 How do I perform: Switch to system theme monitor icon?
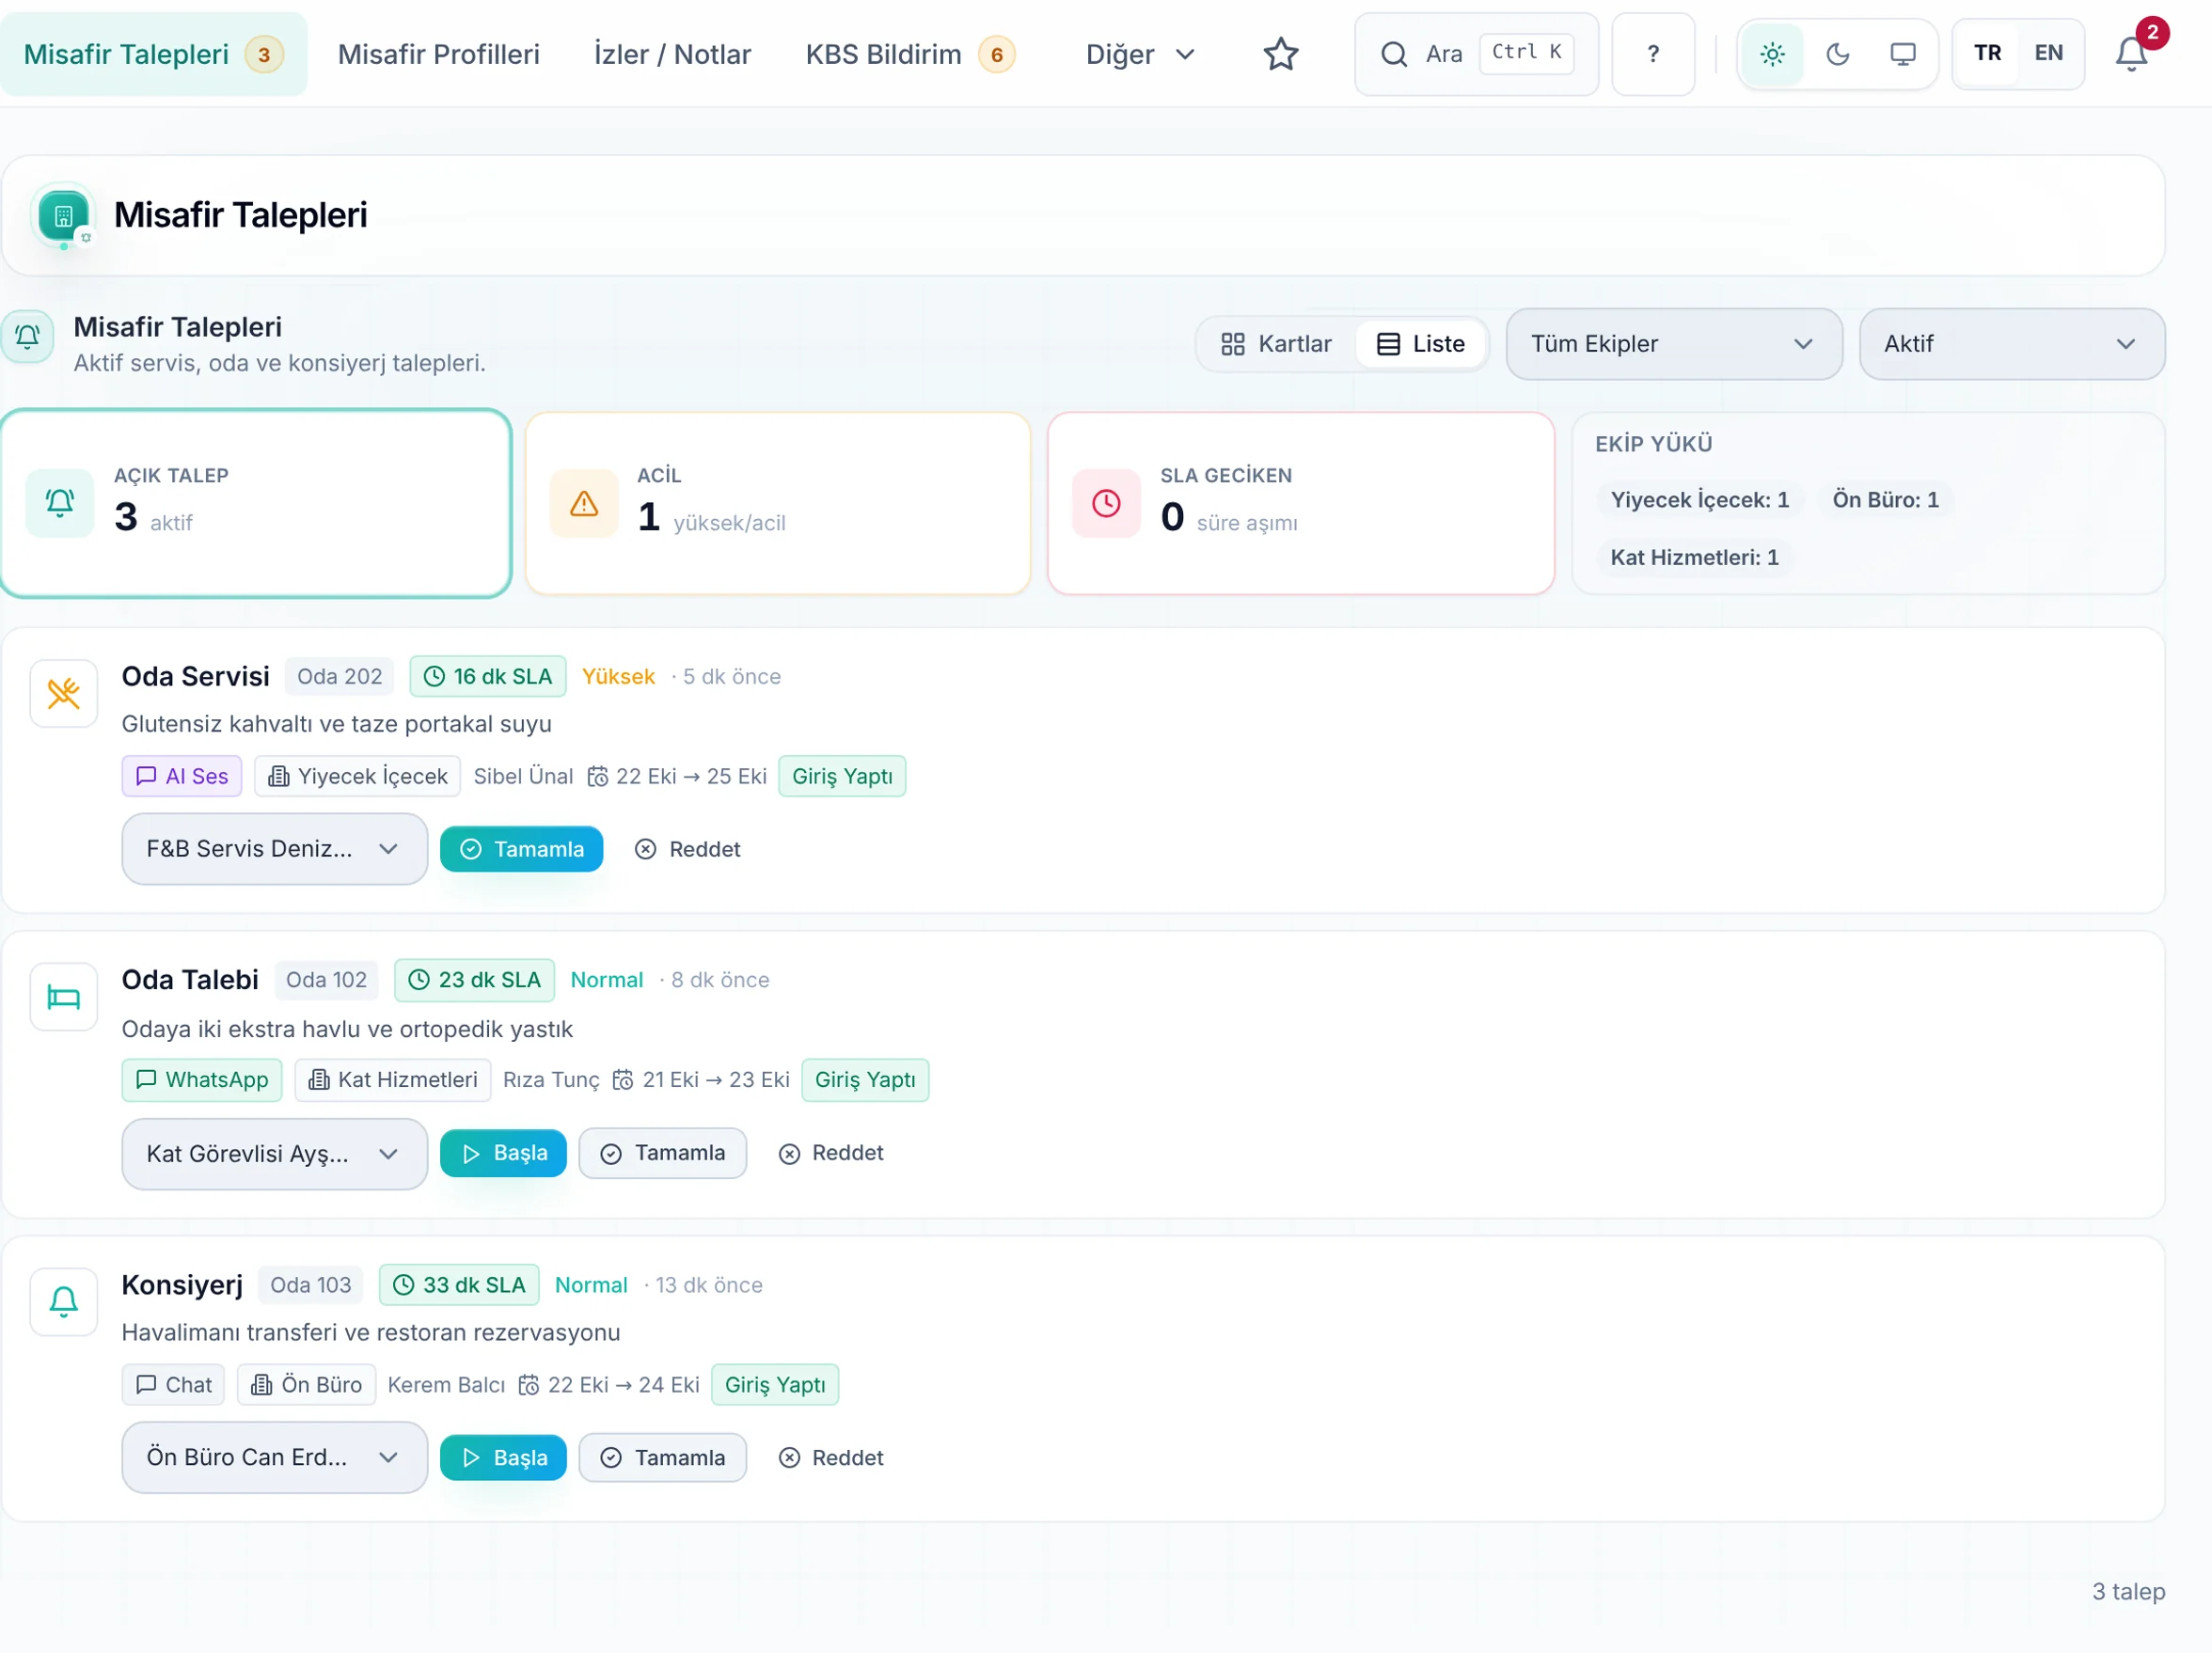click(x=1903, y=54)
